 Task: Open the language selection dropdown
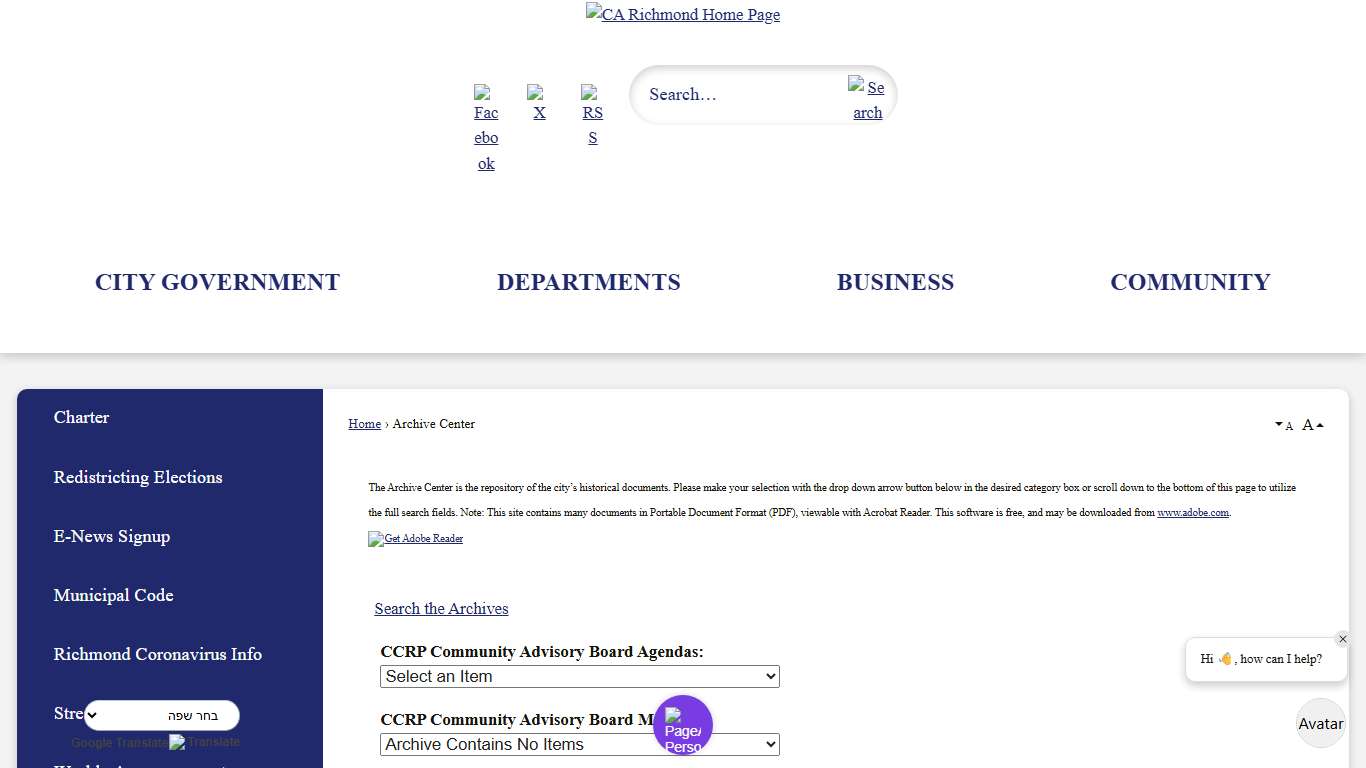[x=162, y=715]
